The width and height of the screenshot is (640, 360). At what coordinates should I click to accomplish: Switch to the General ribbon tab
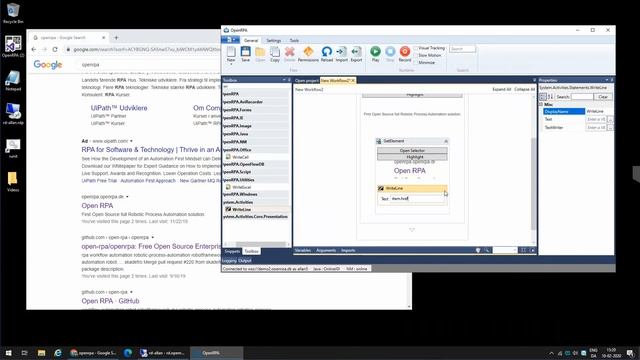pyautogui.click(x=251, y=40)
